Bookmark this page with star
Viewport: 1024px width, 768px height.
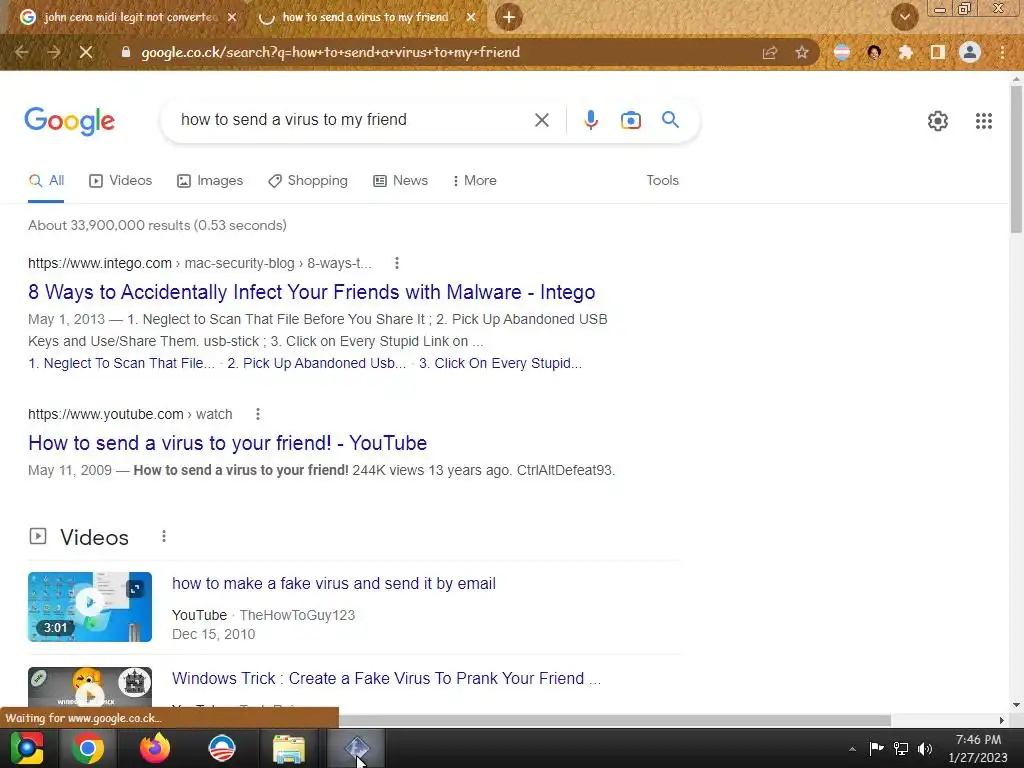[802, 52]
